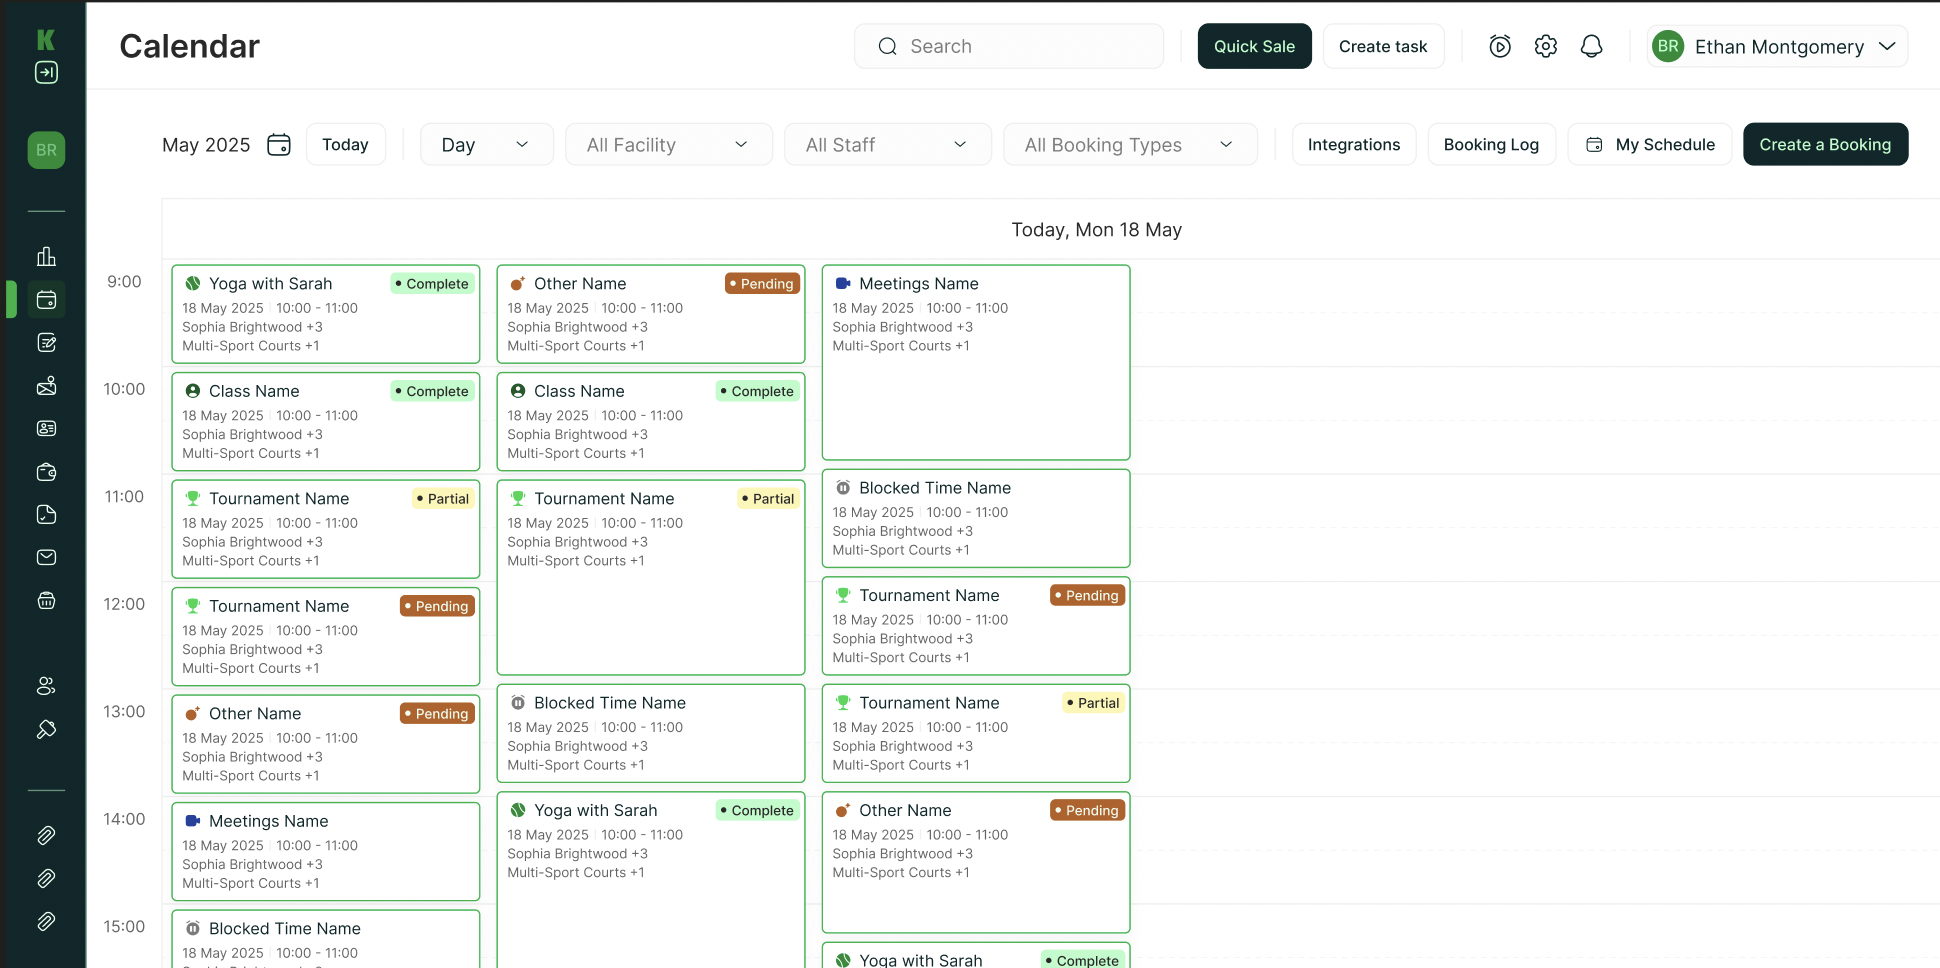This screenshot has width=1940, height=968.
Task: Open the analytics bar-chart icon in sidebar
Action: point(46,256)
